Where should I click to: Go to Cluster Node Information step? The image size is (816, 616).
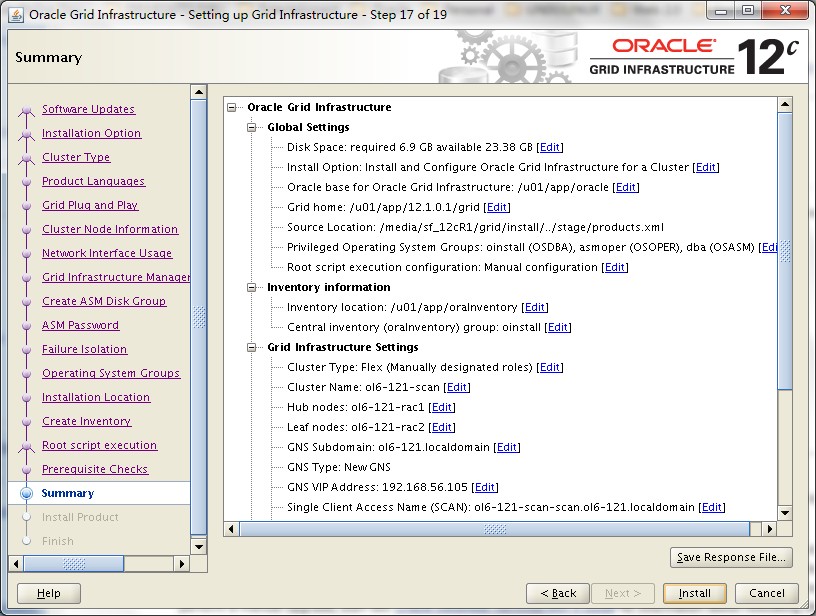110,229
